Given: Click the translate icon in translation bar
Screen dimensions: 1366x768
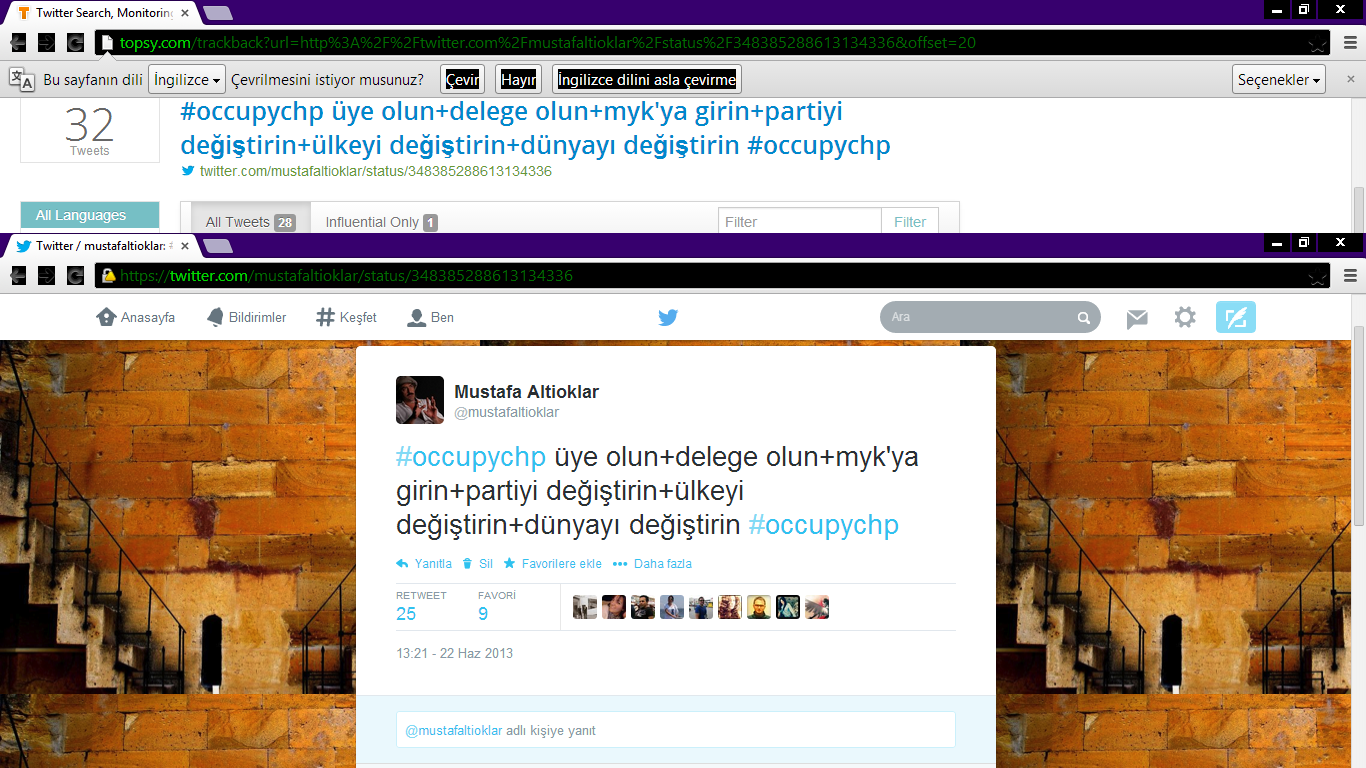Looking at the screenshot, I should [x=21, y=80].
